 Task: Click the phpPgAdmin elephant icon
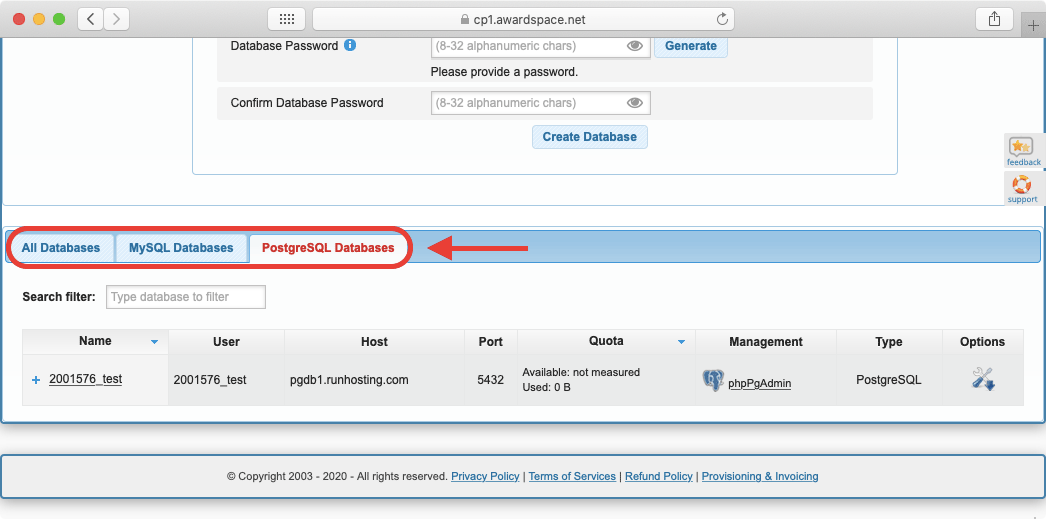click(x=712, y=381)
